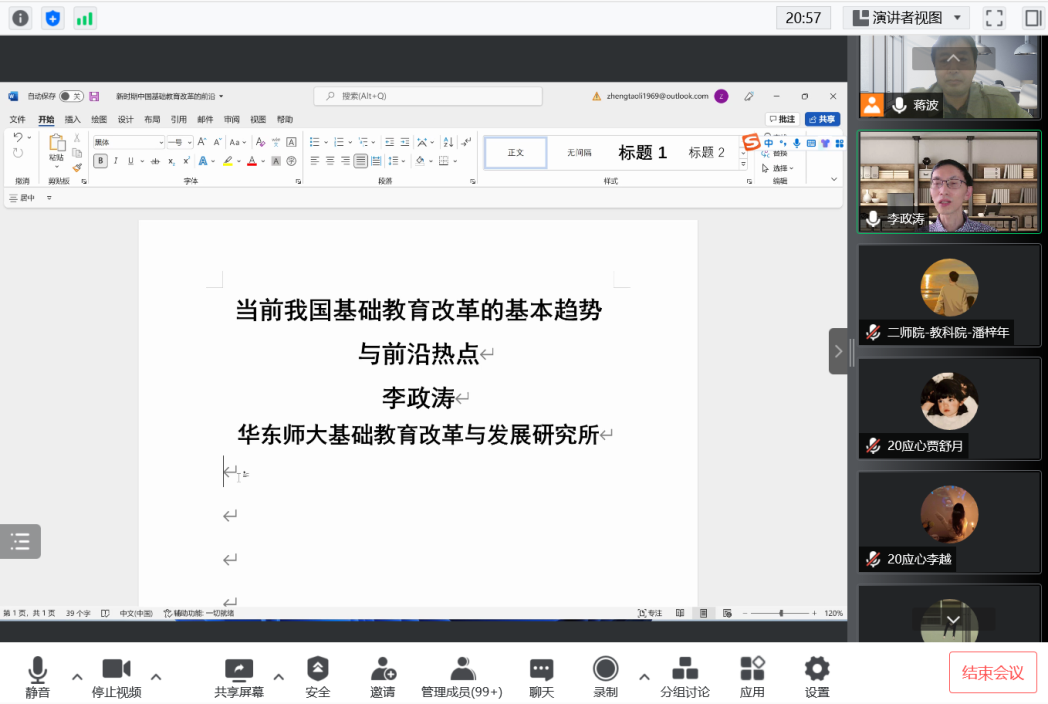
Task: Open the meeting info icon
Action: click(20, 18)
